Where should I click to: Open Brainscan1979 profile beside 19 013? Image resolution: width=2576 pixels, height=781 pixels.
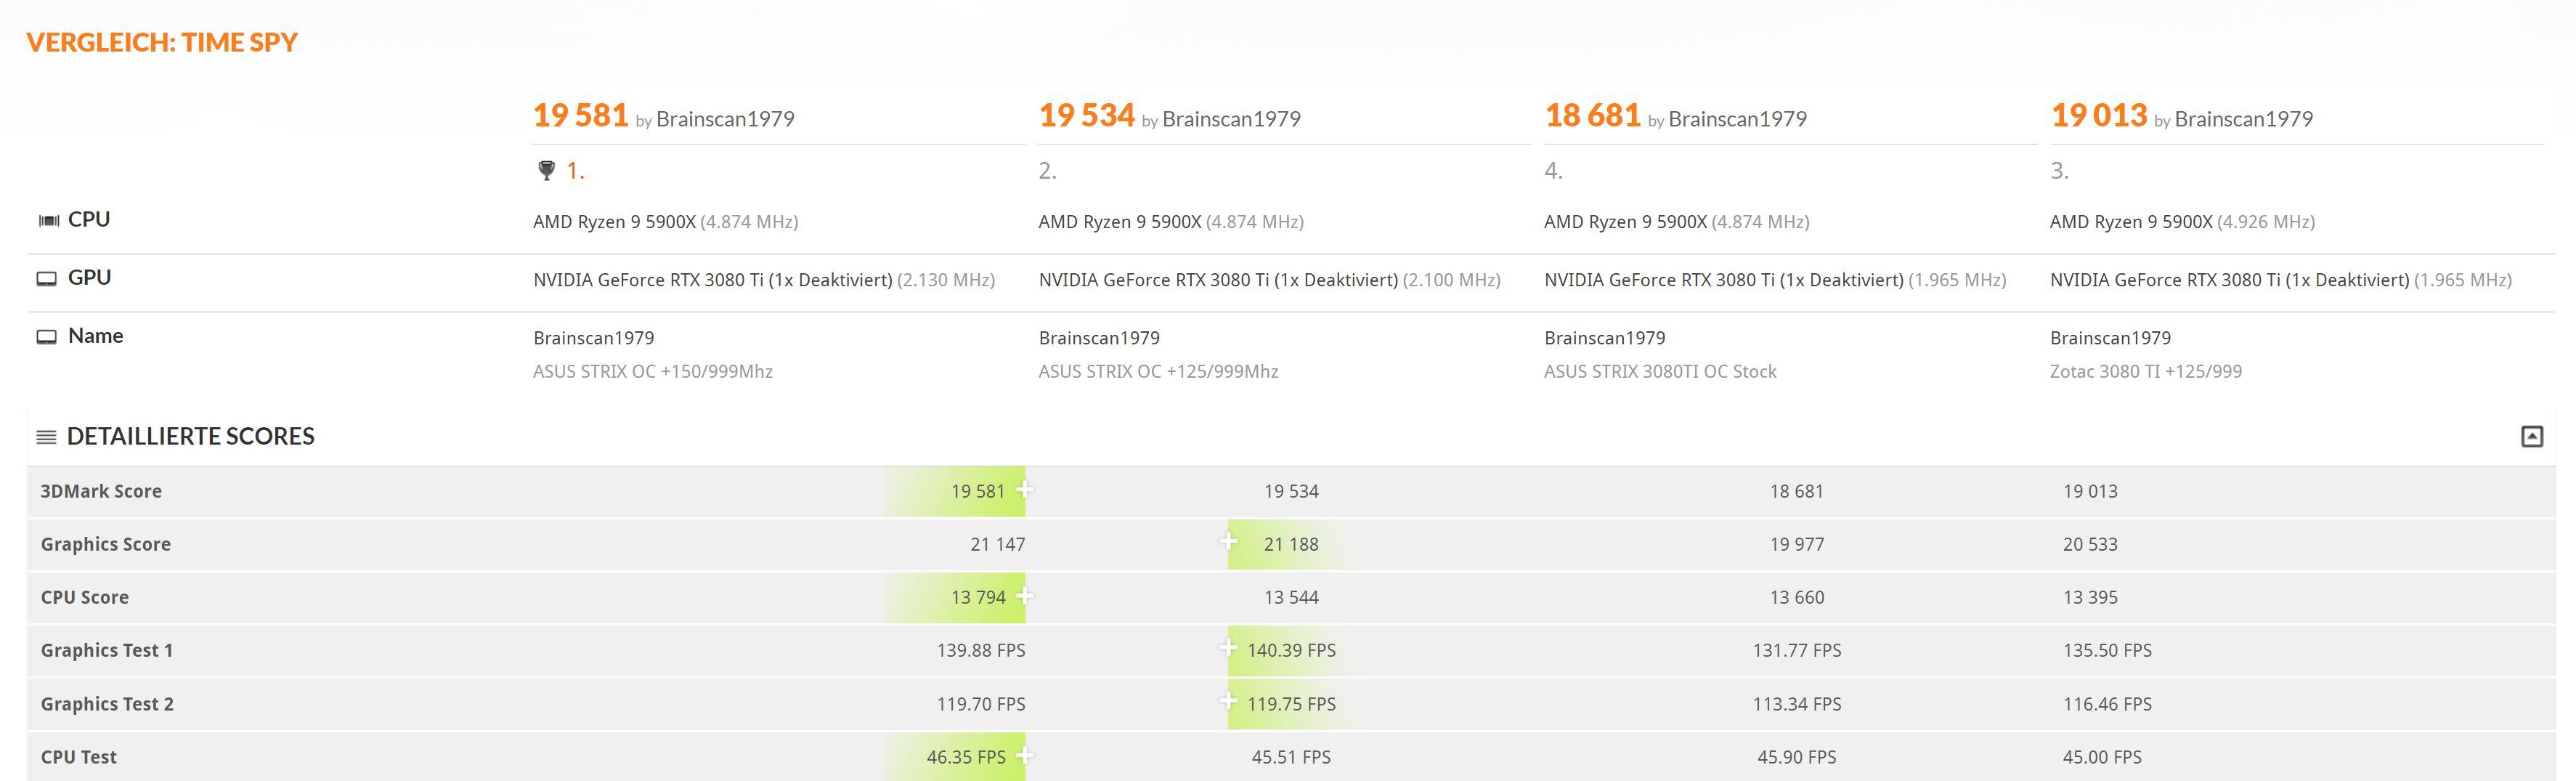2244,119
